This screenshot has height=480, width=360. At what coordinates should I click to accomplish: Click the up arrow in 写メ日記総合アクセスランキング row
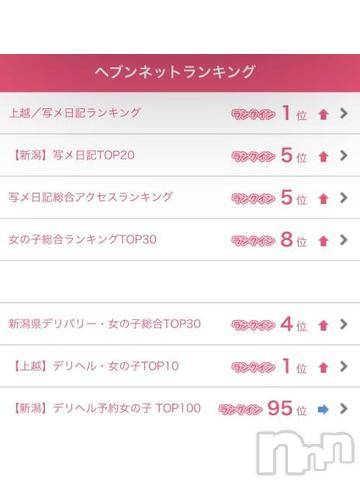click(323, 199)
